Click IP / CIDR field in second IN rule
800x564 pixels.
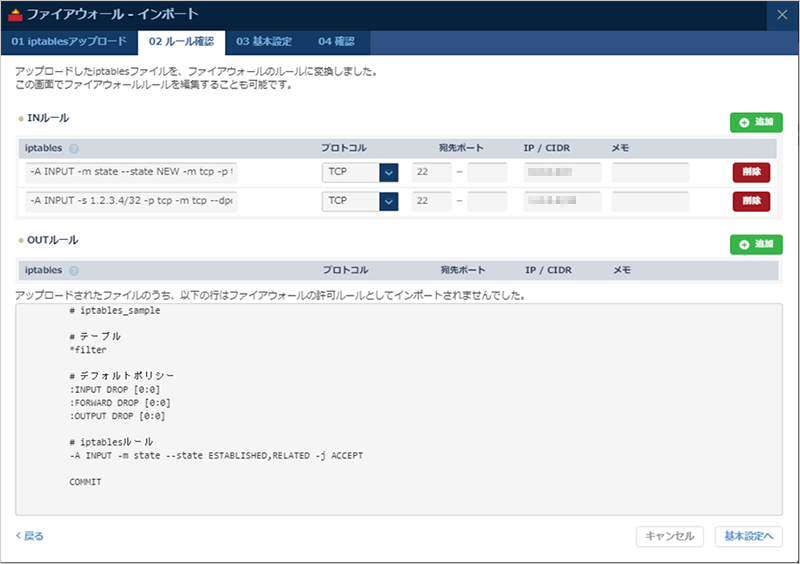click(562, 201)
